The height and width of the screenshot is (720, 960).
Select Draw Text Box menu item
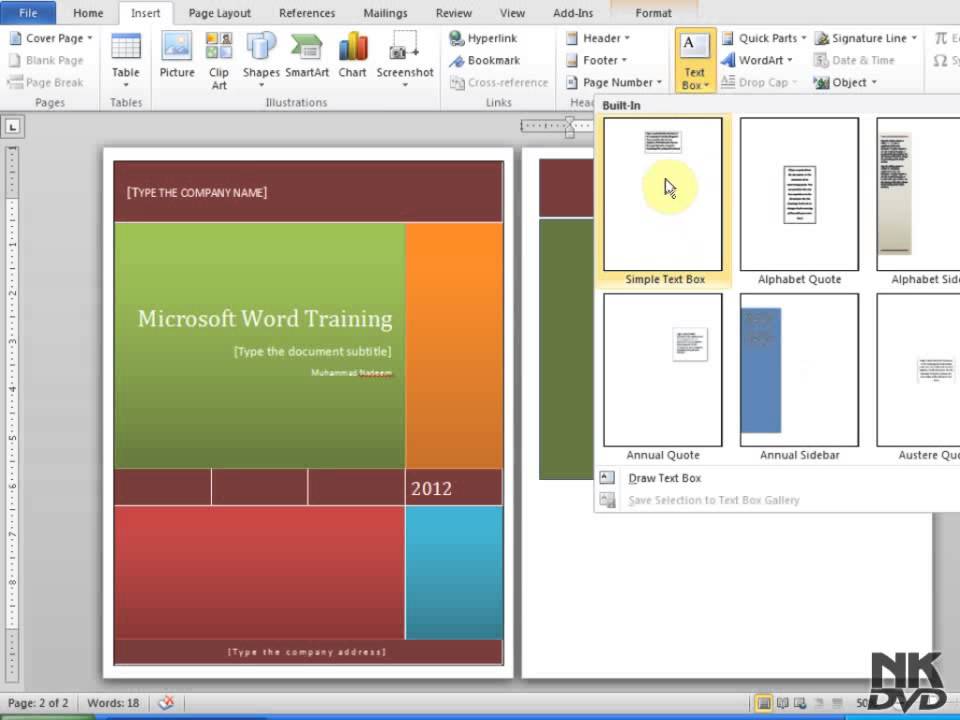tap(665, 478)
